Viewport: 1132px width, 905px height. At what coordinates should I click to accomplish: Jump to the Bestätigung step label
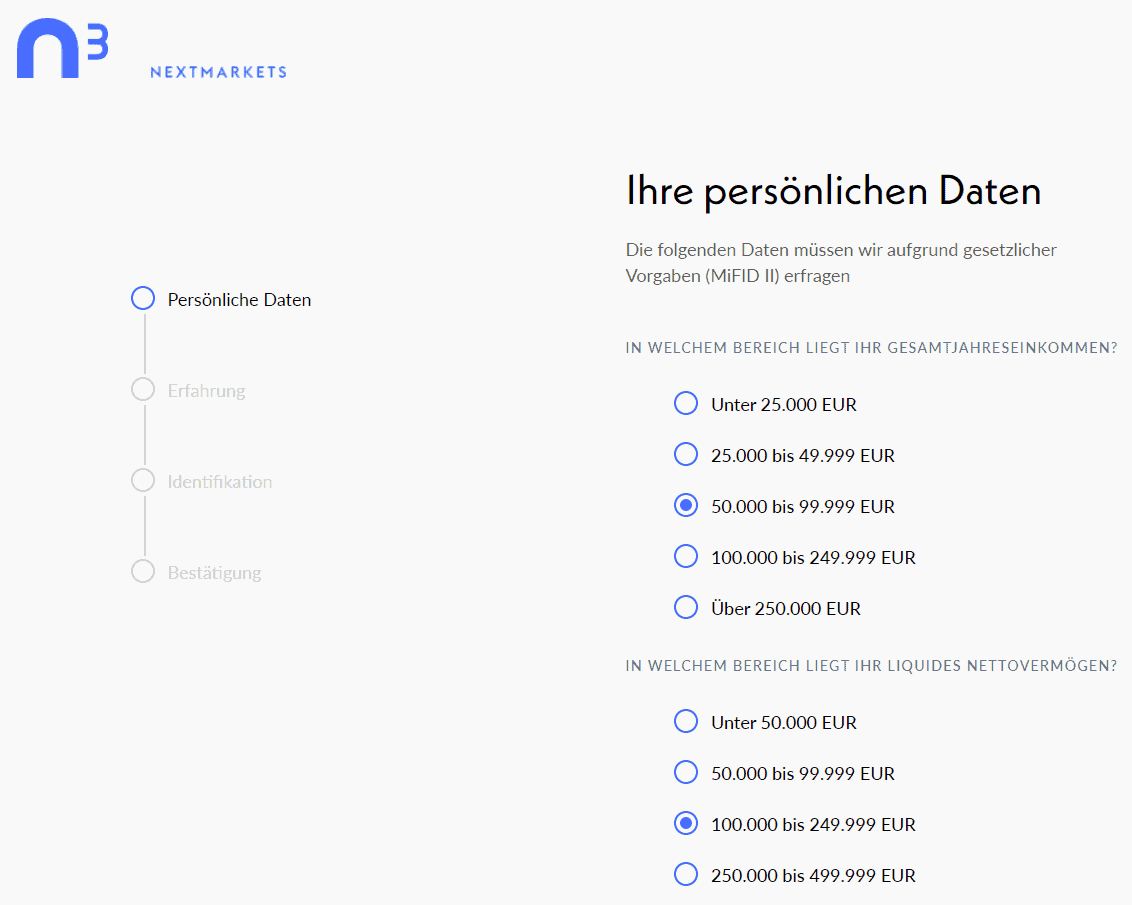pyautogui.click(x=214, y=573)
